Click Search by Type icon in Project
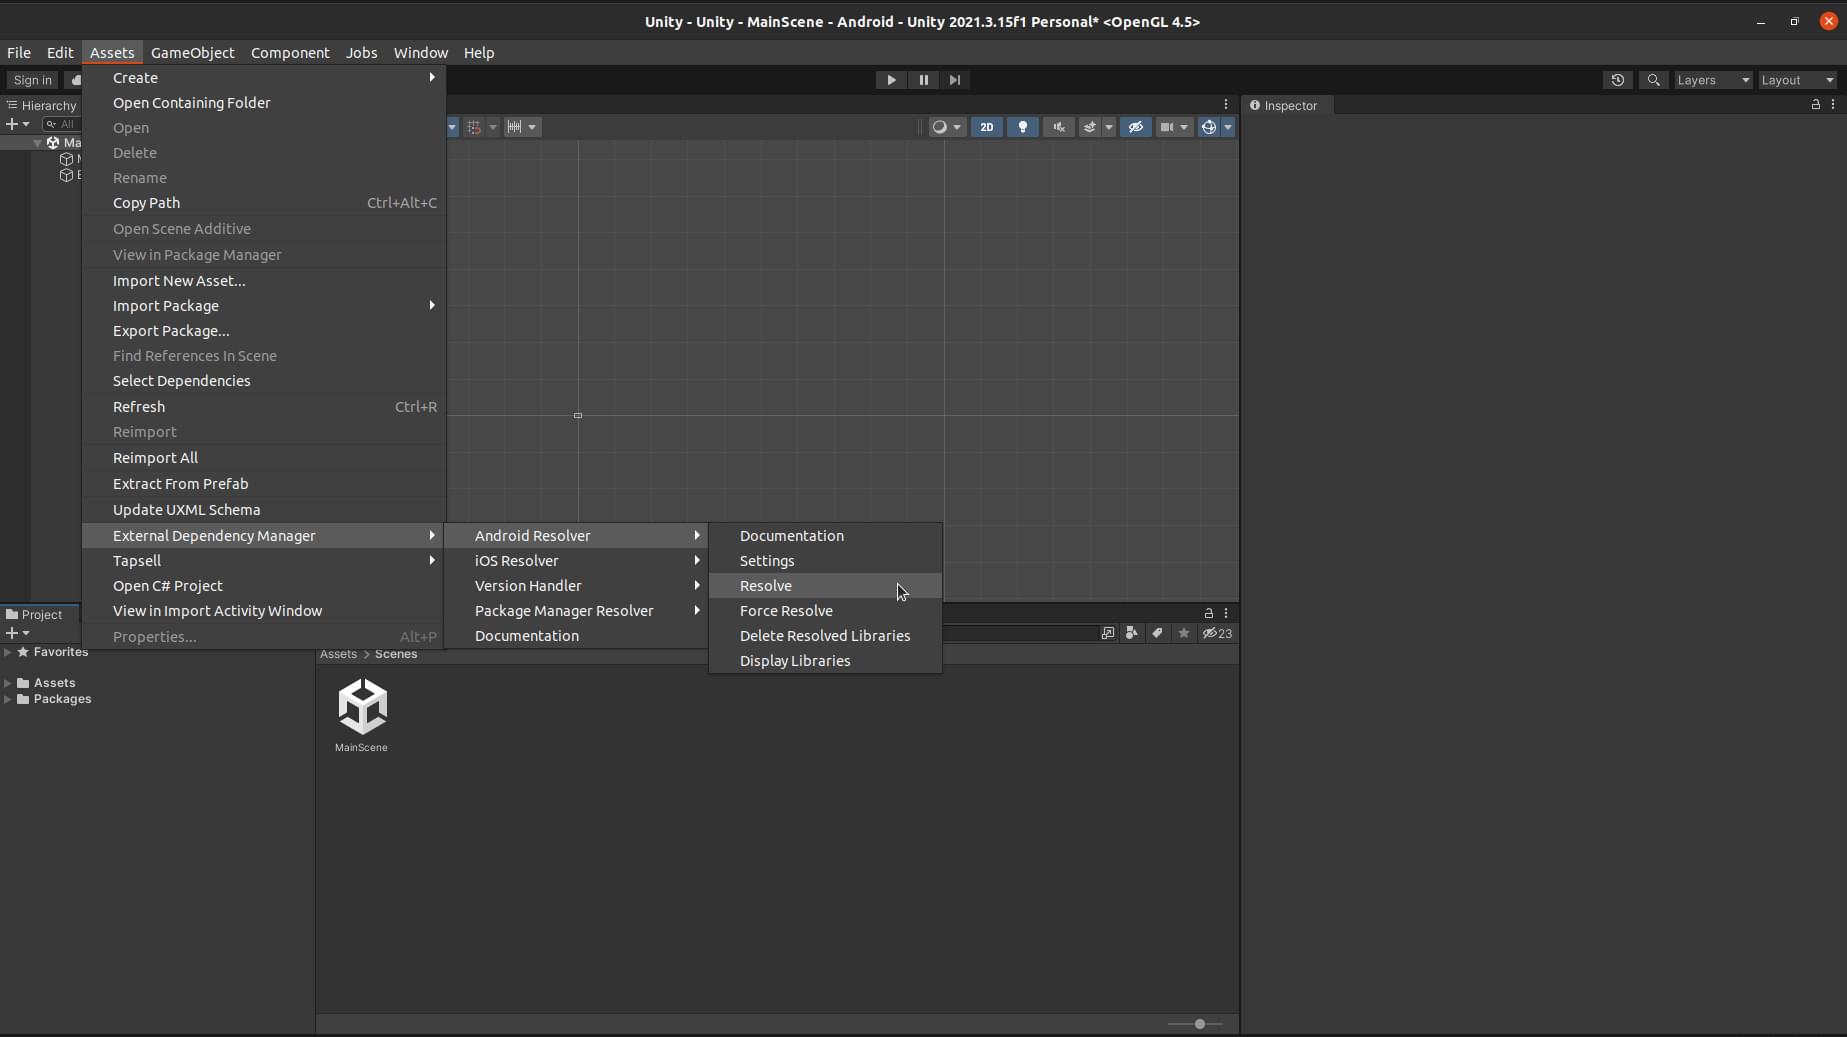The height and width of the screenshot is (1037, 1847). pos(1131,633)
